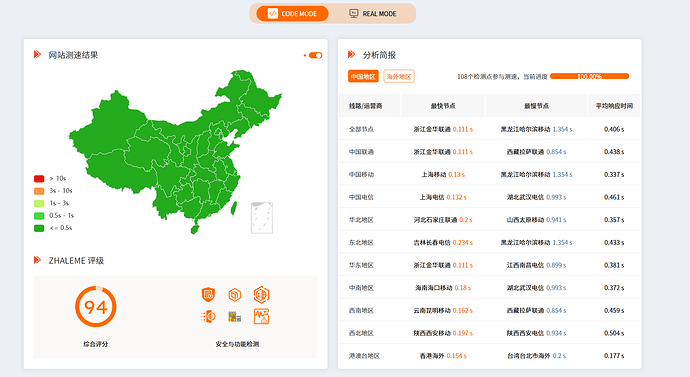Select the 海外地区 tab
Image resolution: width=690 pixels, height=377 pixels.
(x=399, y=77)
